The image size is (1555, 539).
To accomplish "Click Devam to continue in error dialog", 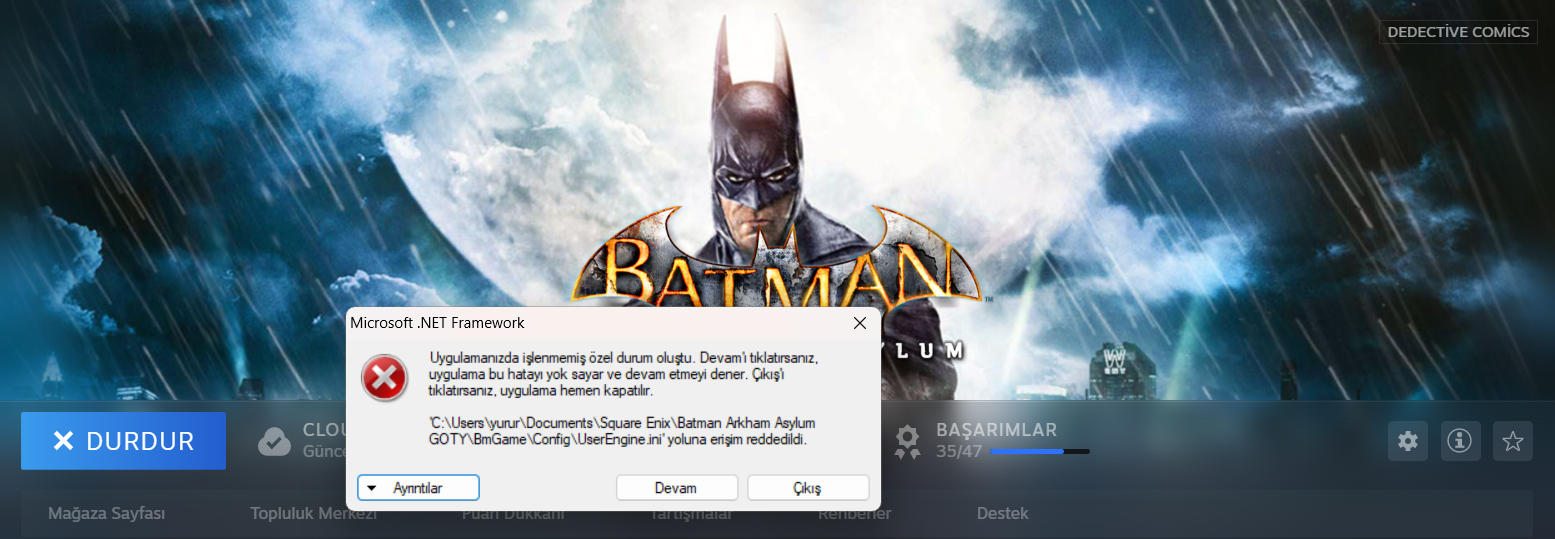I will pyautogui.click(x=676, y=488).
